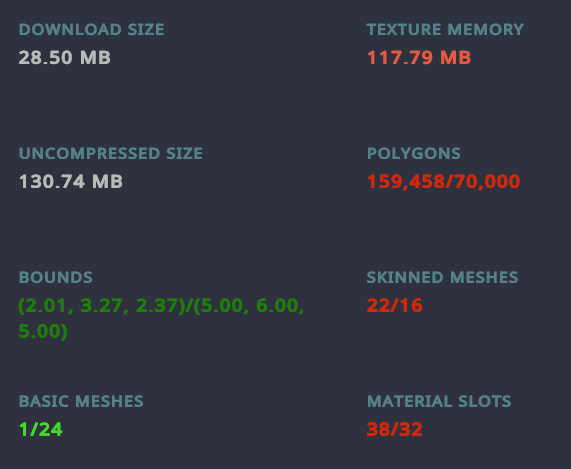Select the 22/16 skinned meshes value
This screenshot has width=571, height=469.
394,305
